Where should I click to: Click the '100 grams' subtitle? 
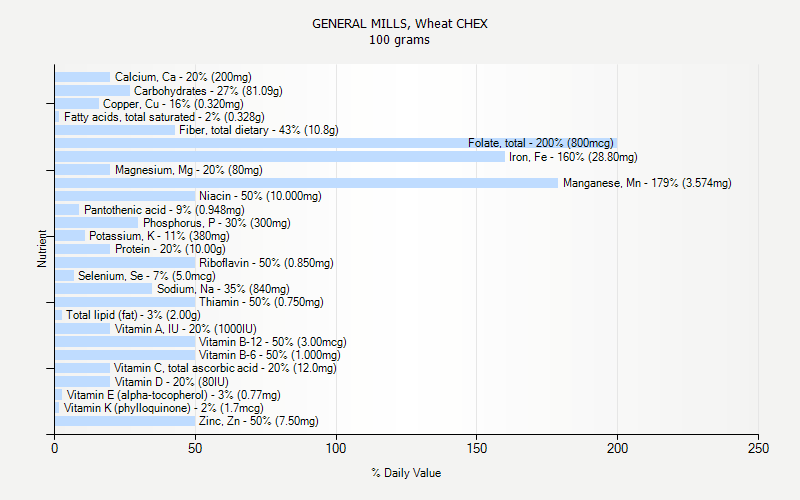pyautogui.click(x=399, y=40)
